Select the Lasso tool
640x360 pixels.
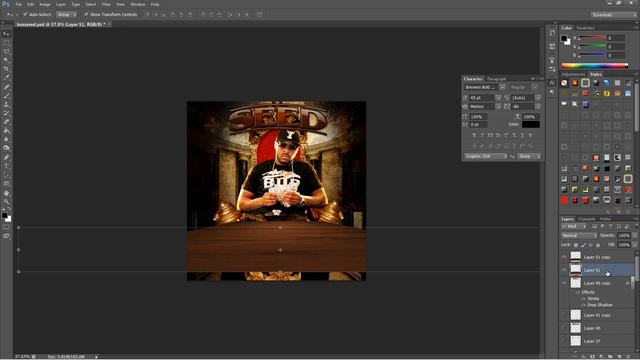pos(7,52)
